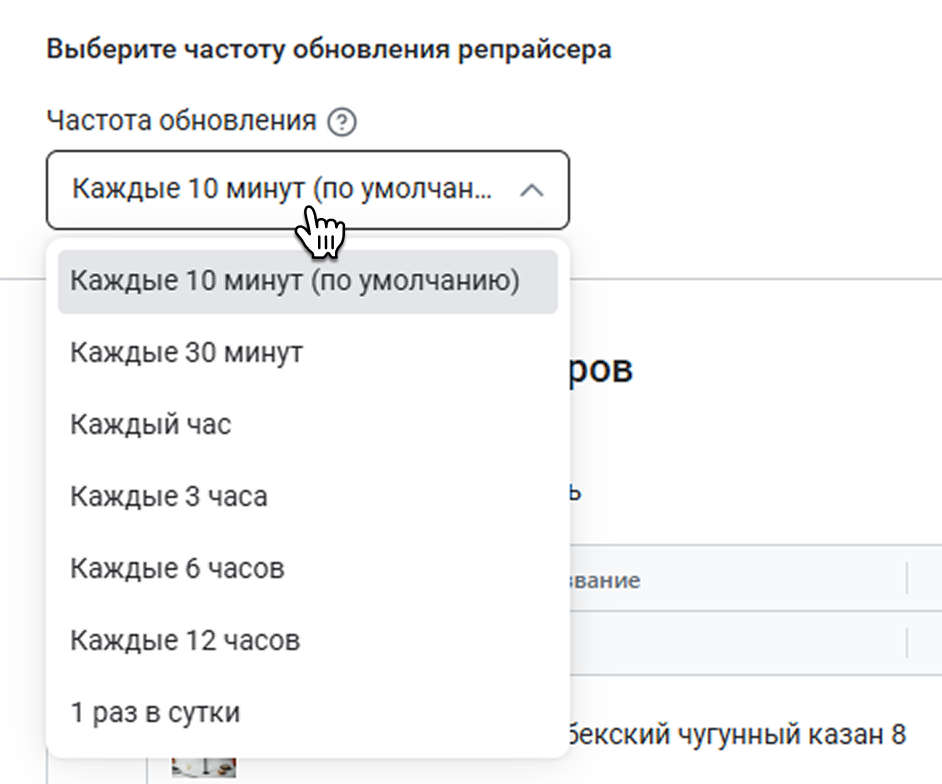Click the Выберите частоту обновления репрайсера heading
Screen dimensions: 942x784
(329, 49)
